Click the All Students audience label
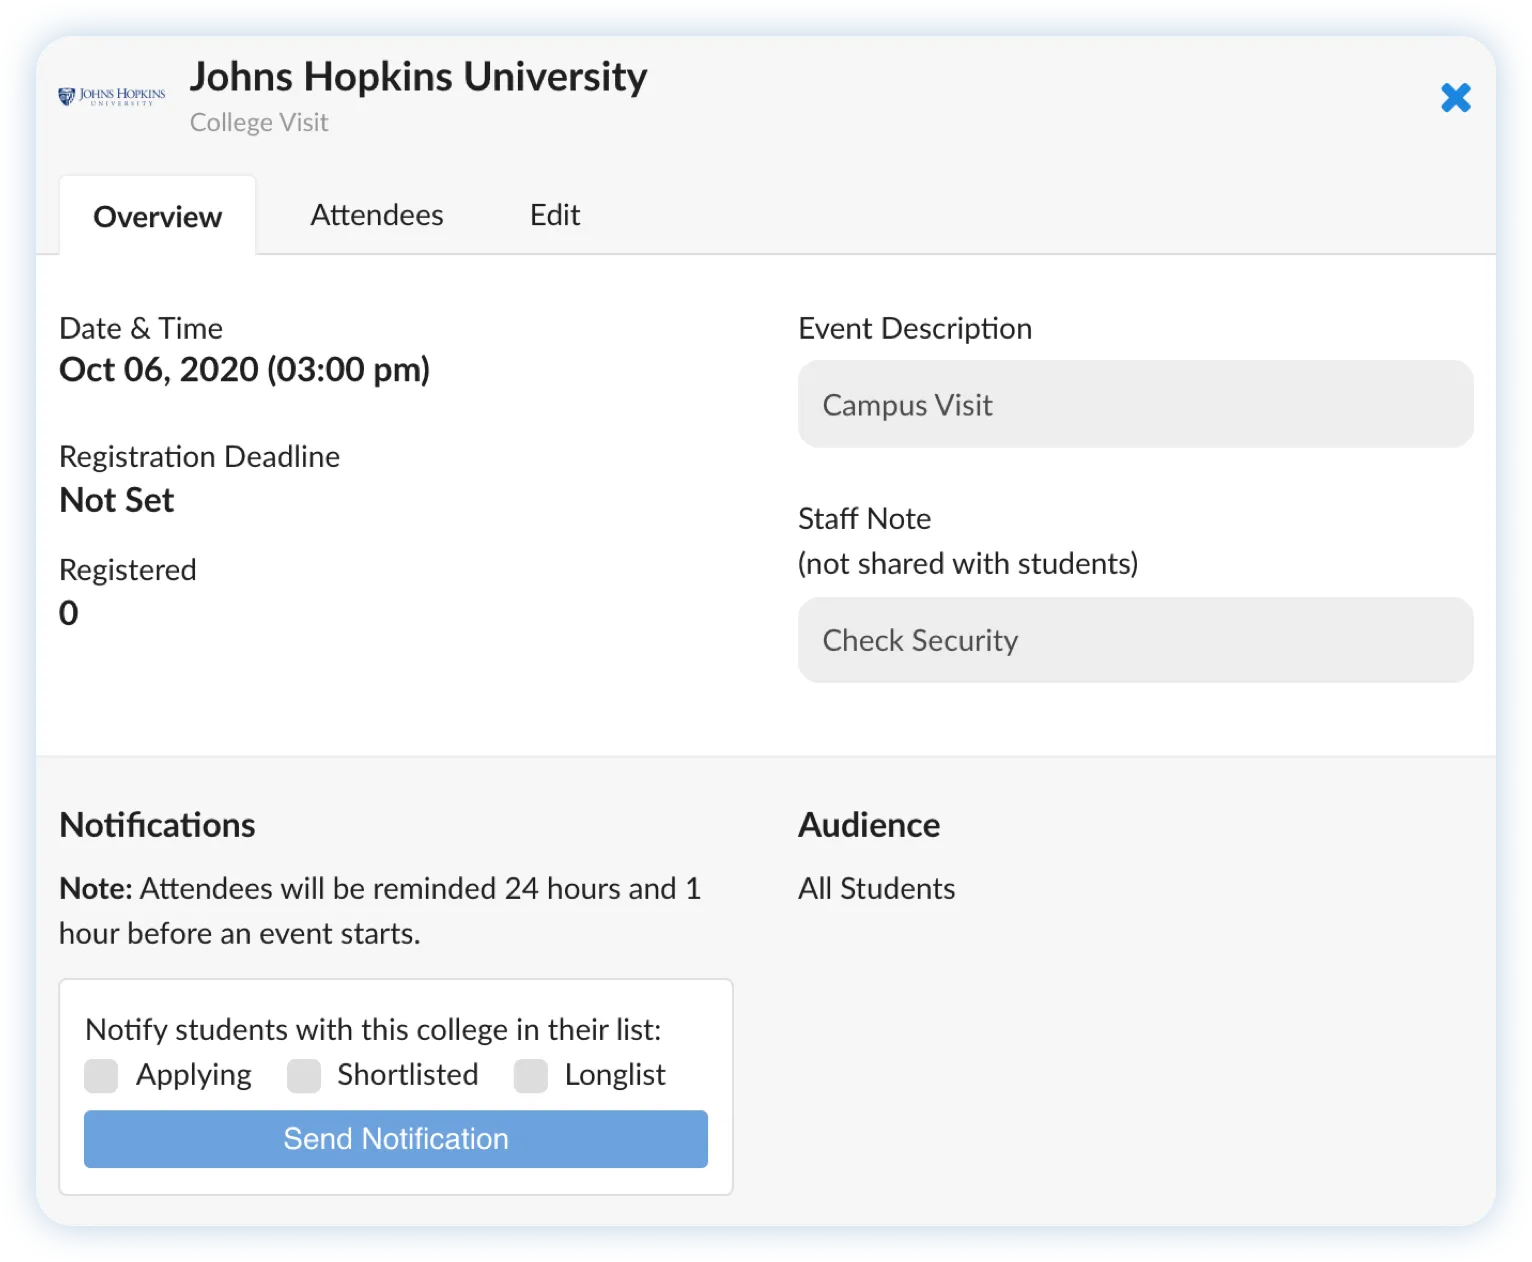 (876, 888)
